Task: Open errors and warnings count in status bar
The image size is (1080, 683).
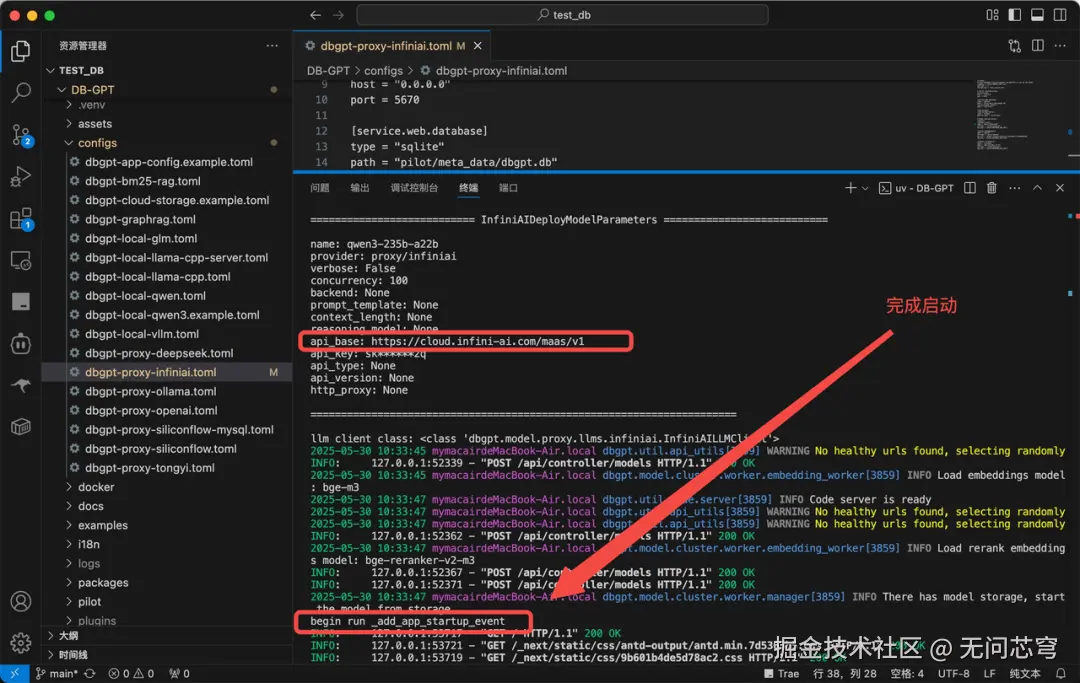Action: pyautogui.click(x=131, y=673)
